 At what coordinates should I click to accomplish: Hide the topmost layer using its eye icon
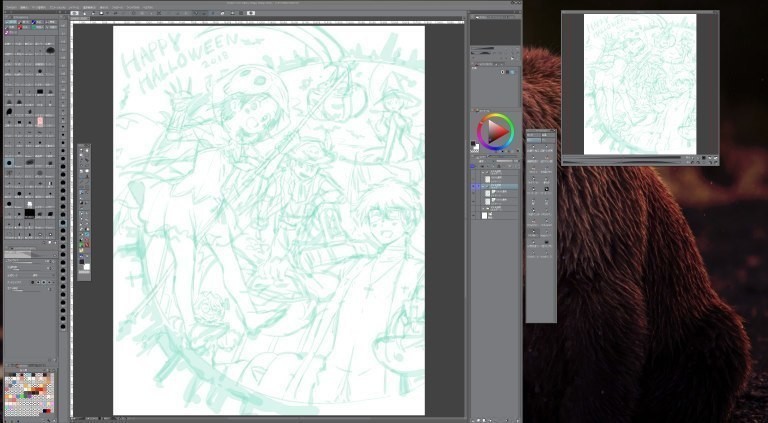[x=474, y=172]
